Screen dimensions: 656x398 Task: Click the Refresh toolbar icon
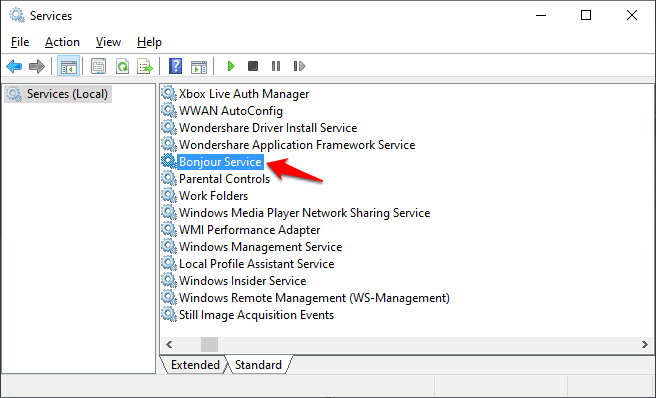click(x=122, y=66)
